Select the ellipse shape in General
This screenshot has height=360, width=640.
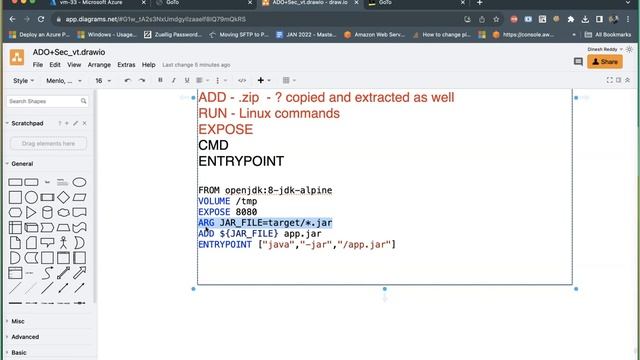[79, 182]
